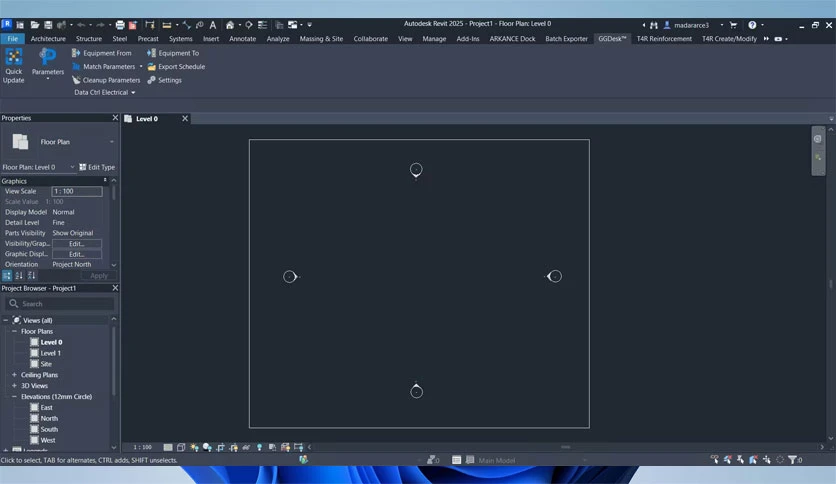Click the View Scale 1 : 100 field

pos(77,191)
